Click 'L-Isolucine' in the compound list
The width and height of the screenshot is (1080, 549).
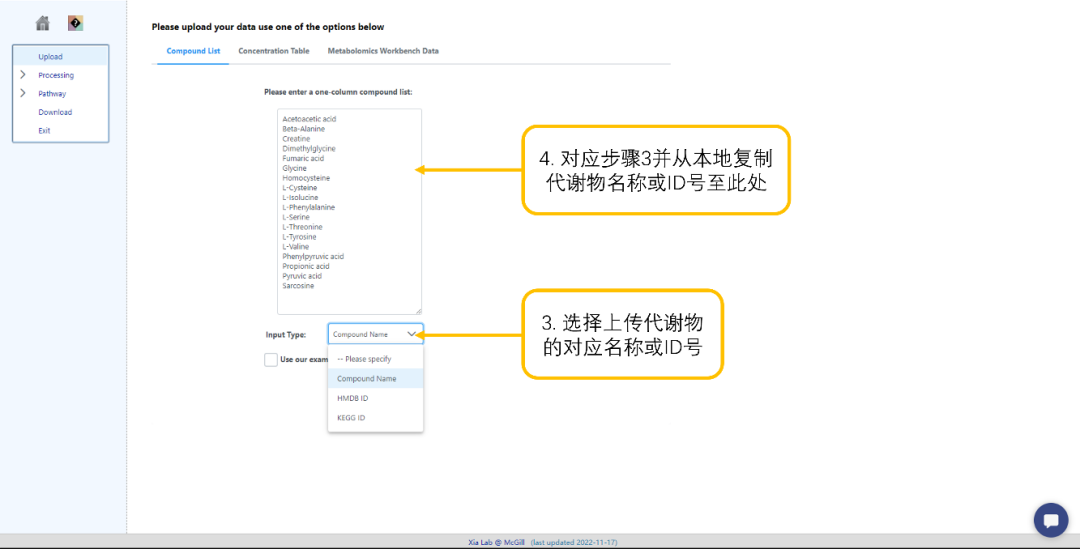tap(300, 198)
